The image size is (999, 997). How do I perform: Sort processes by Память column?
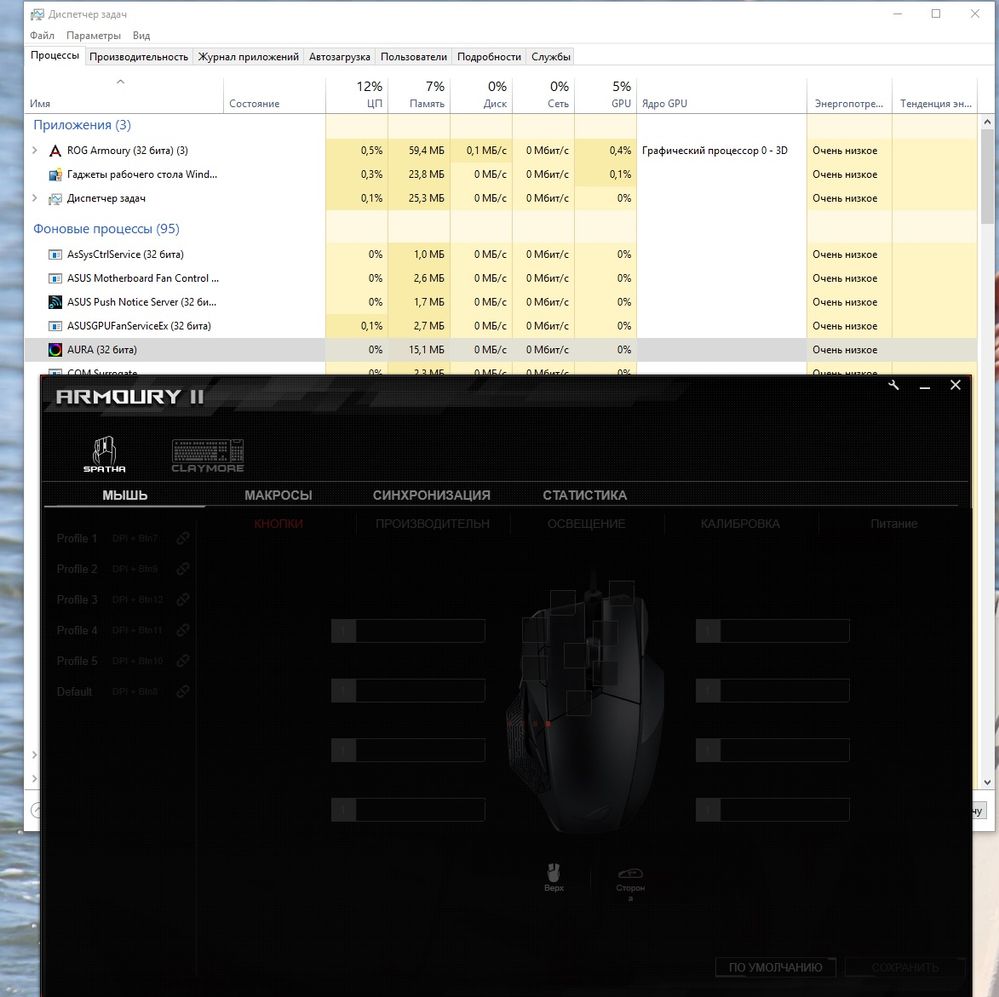419,95
